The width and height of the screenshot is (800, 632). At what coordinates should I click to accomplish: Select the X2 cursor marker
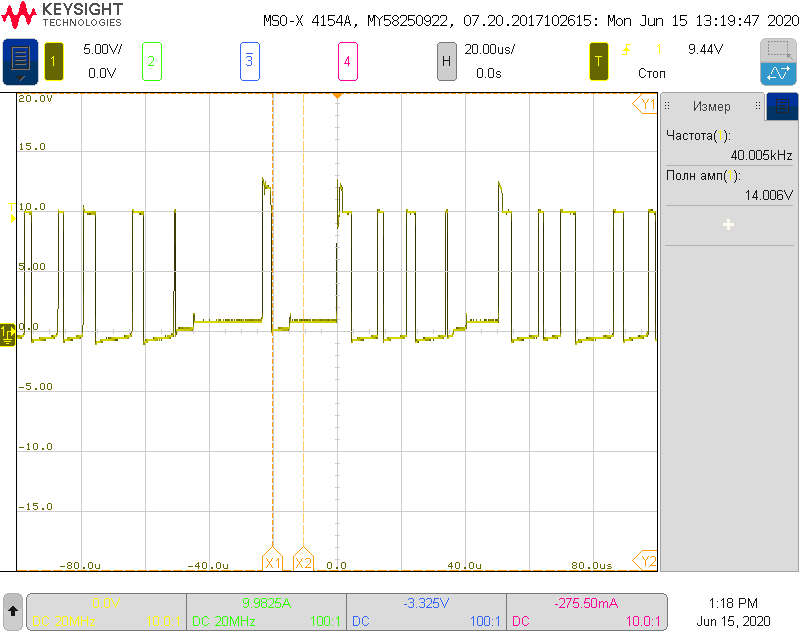coord(304,560)
